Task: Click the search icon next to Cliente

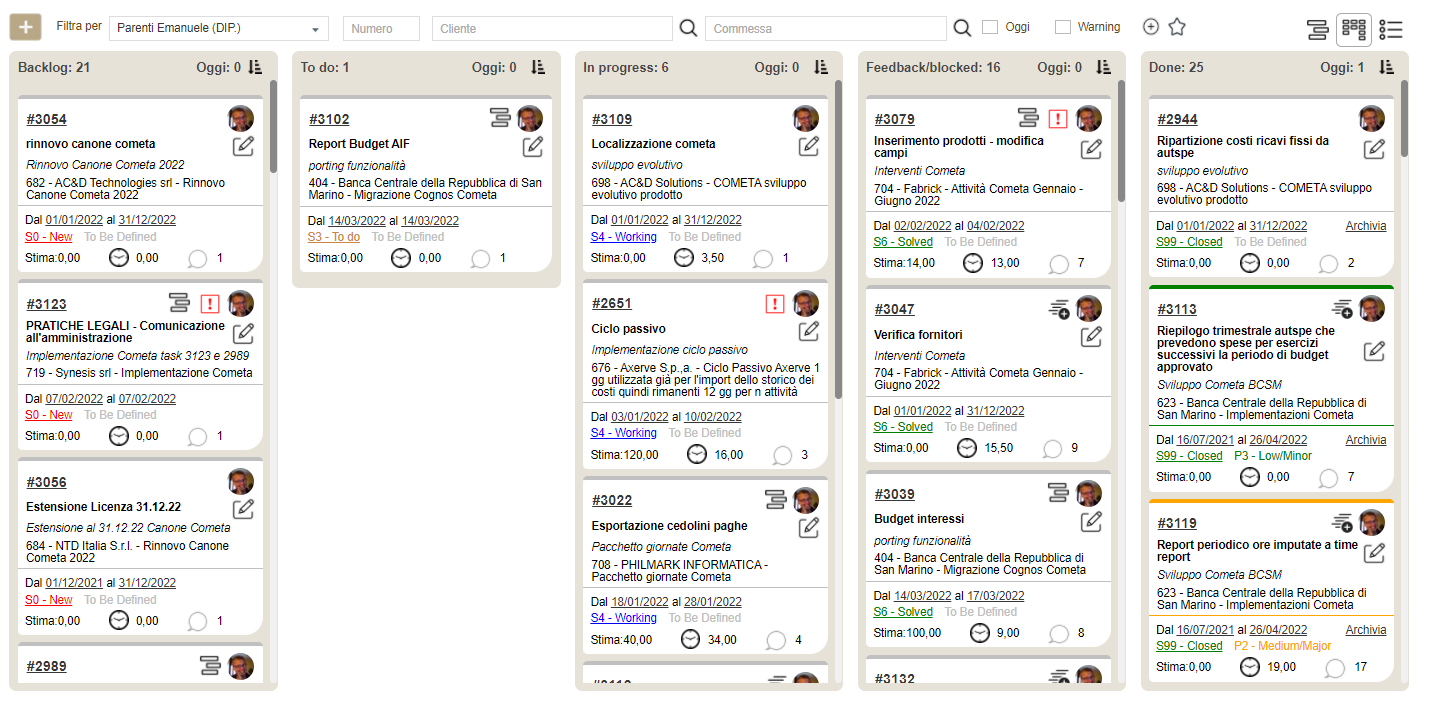Action: tap(688, 28)
